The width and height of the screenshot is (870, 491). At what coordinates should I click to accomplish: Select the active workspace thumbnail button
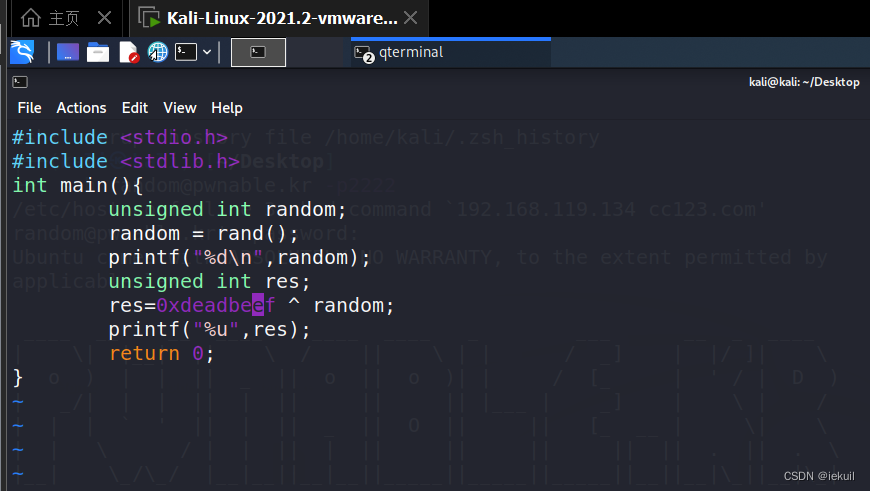click(258, 52)
